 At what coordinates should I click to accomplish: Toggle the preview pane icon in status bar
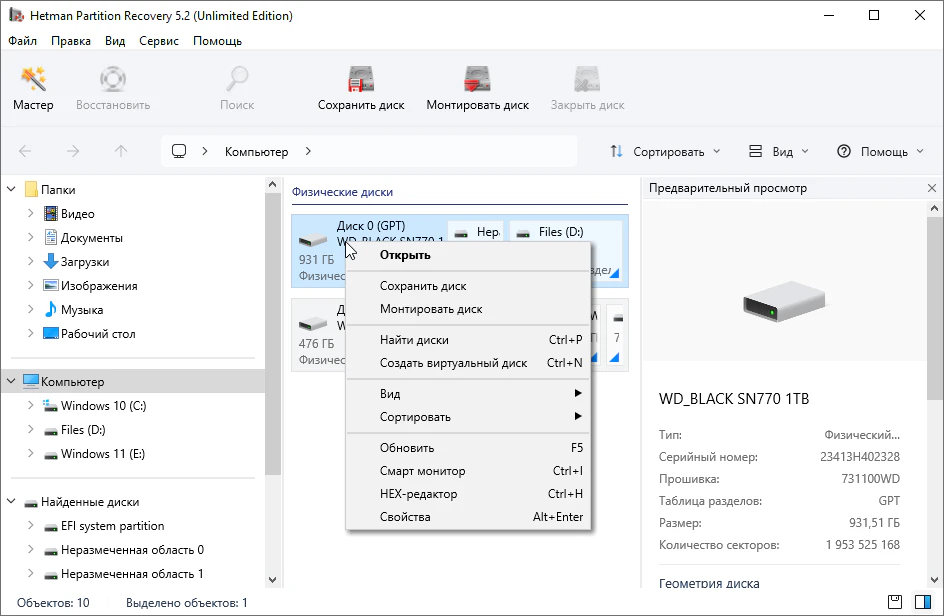click(x=922, y=603)
